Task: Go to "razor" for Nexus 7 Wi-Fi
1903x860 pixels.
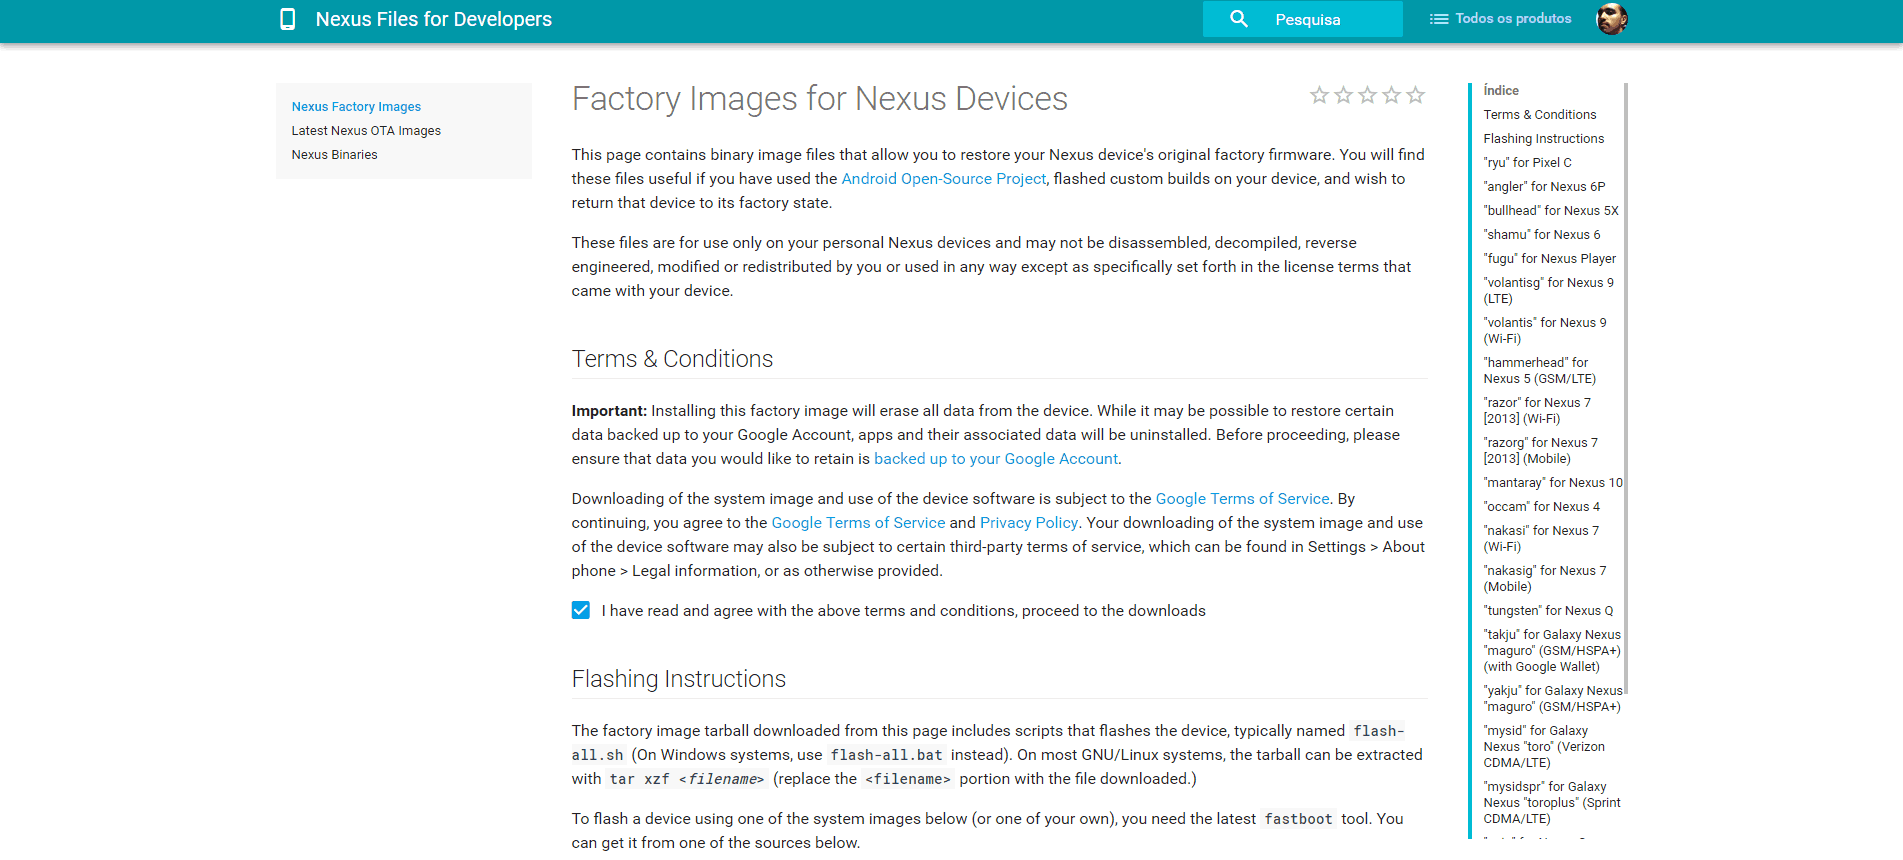Action: click(x=1537, y=411)
